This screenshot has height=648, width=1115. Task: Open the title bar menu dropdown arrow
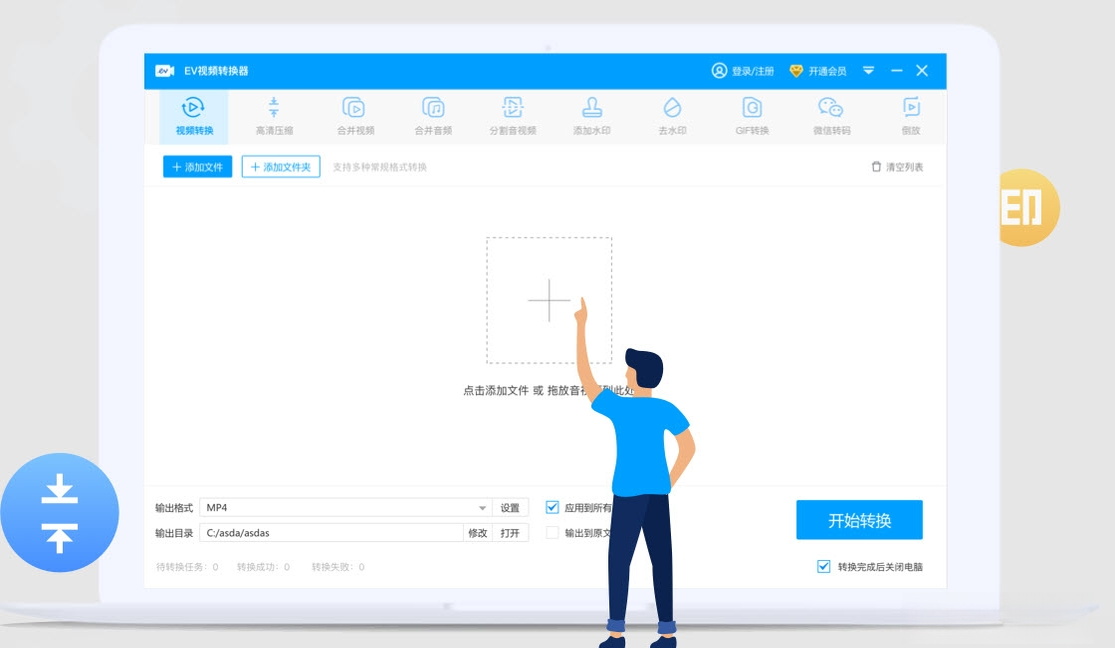tap(868, 70)
